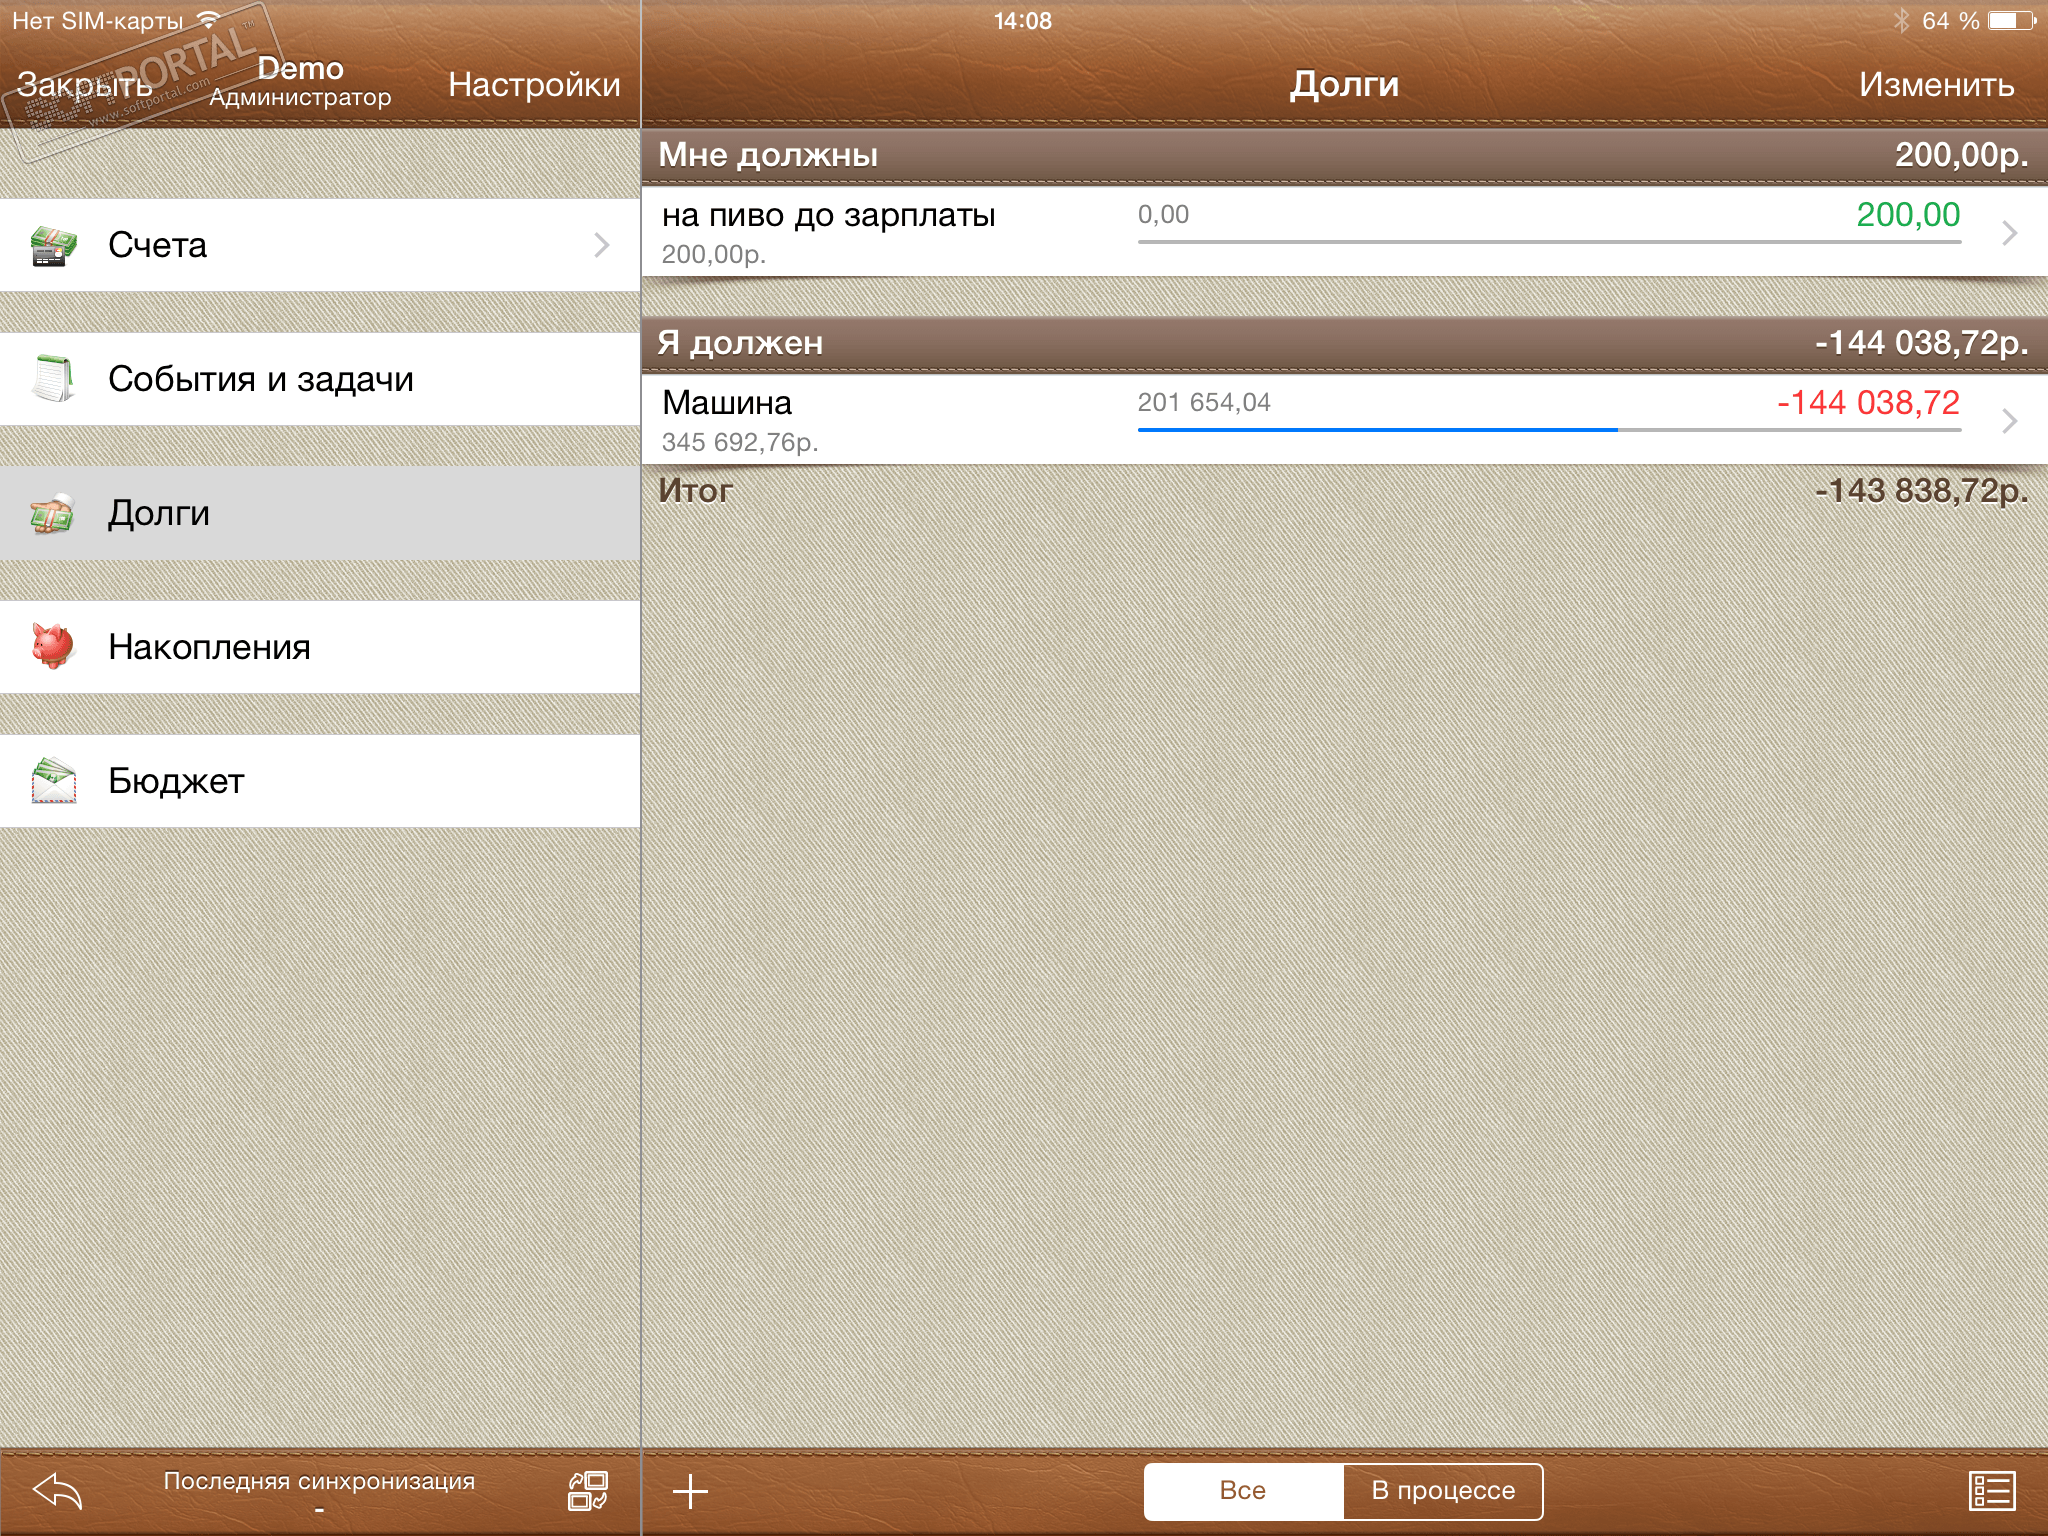
Task: Open chevron for the Машина debt
Action: click(2009, 421)
